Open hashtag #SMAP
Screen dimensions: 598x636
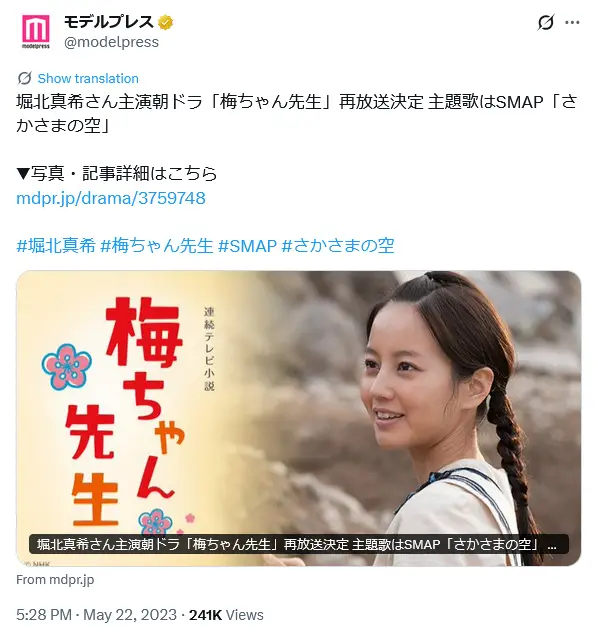tap(247, 246)
